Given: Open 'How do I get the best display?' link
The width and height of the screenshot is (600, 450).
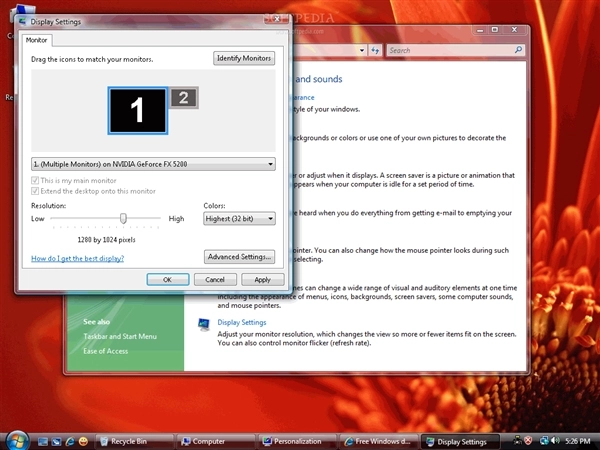Looking at the screenshot, I should 78,258.
